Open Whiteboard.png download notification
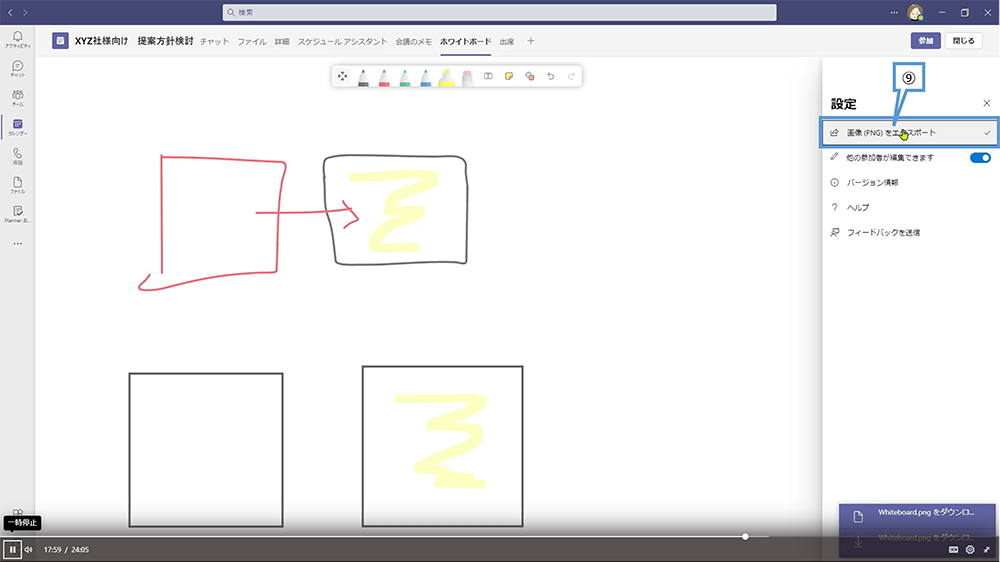 coord(917,515)
